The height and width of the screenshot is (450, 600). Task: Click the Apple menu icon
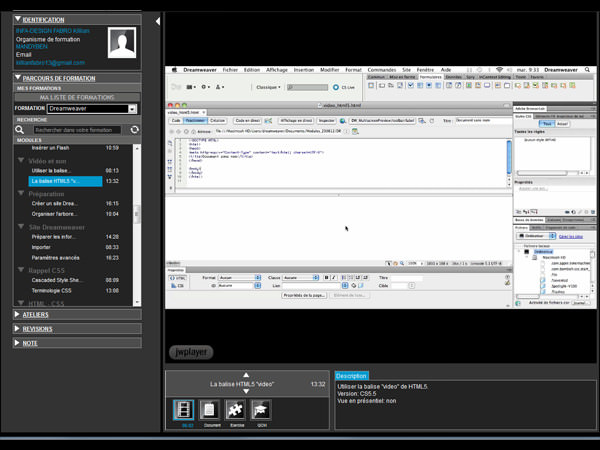tap(174, 70)
